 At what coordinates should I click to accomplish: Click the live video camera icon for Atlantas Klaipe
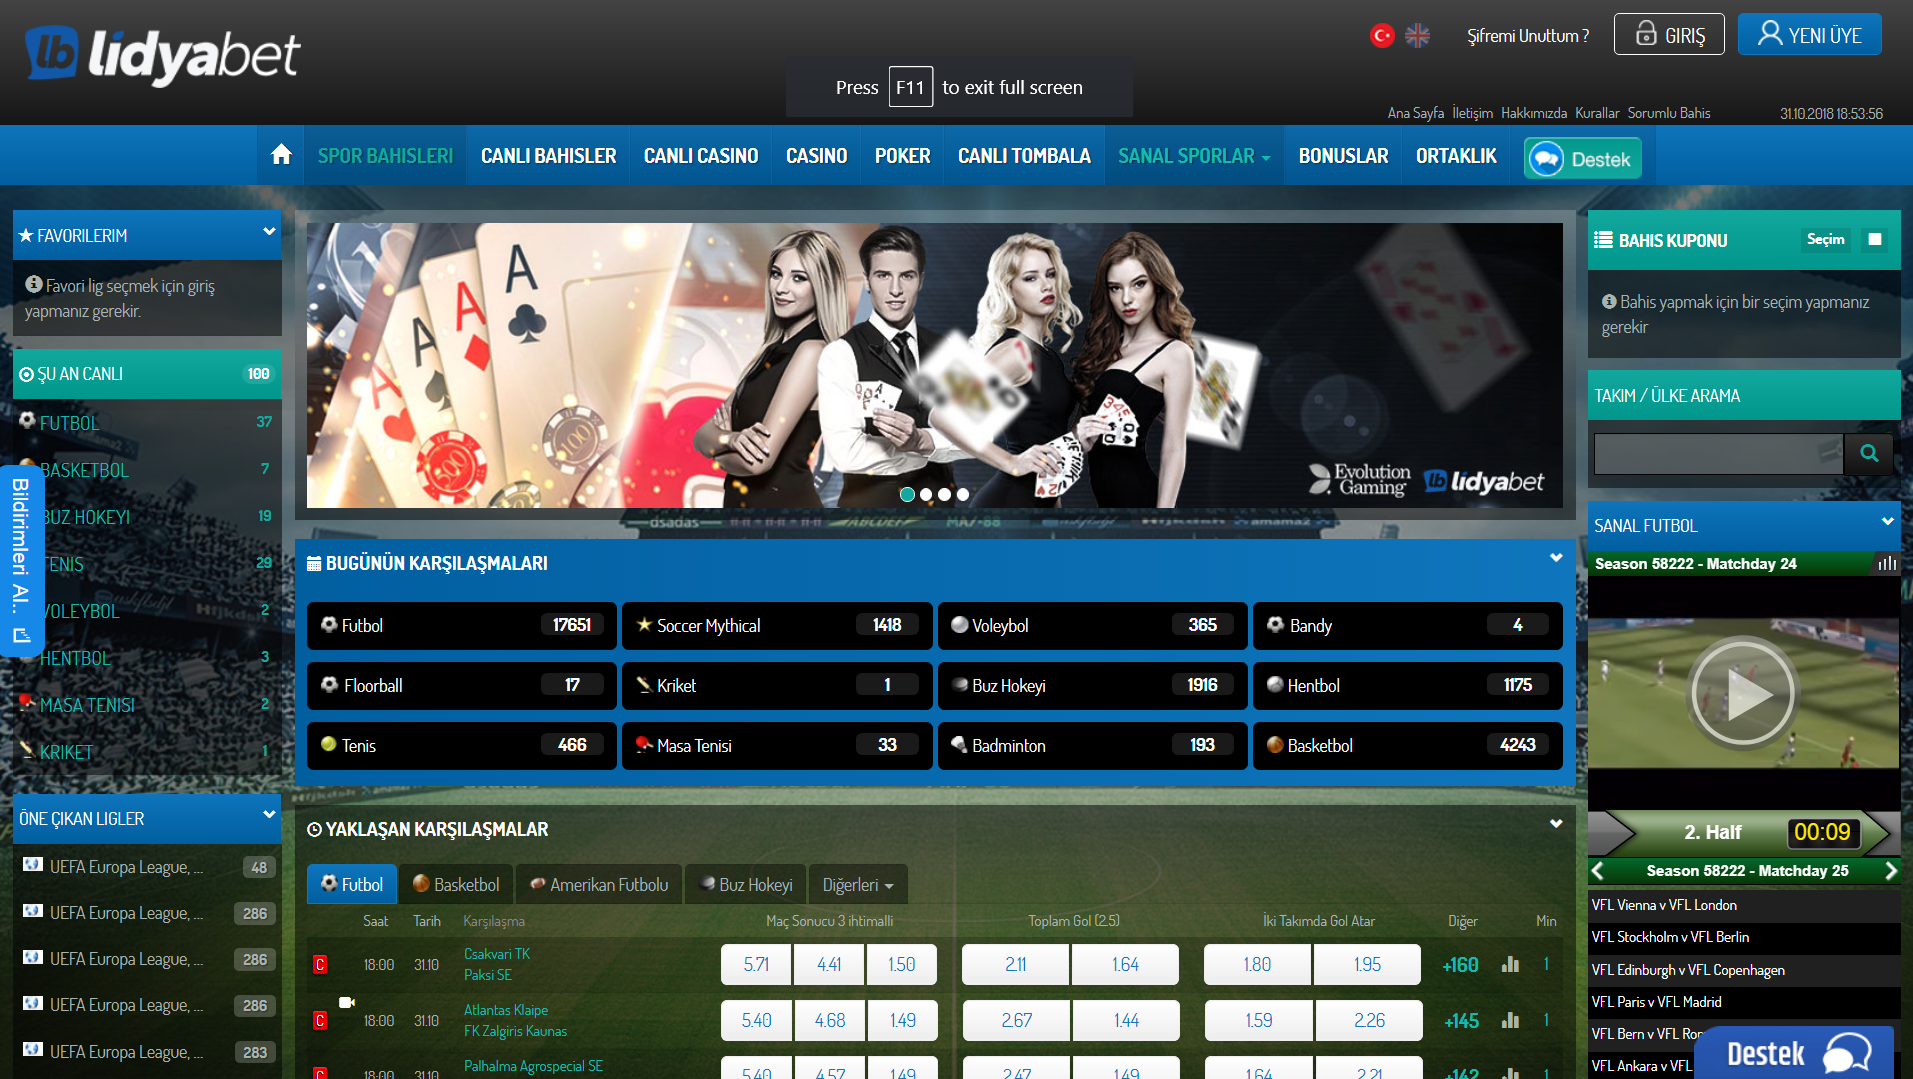click(346, 1002)
